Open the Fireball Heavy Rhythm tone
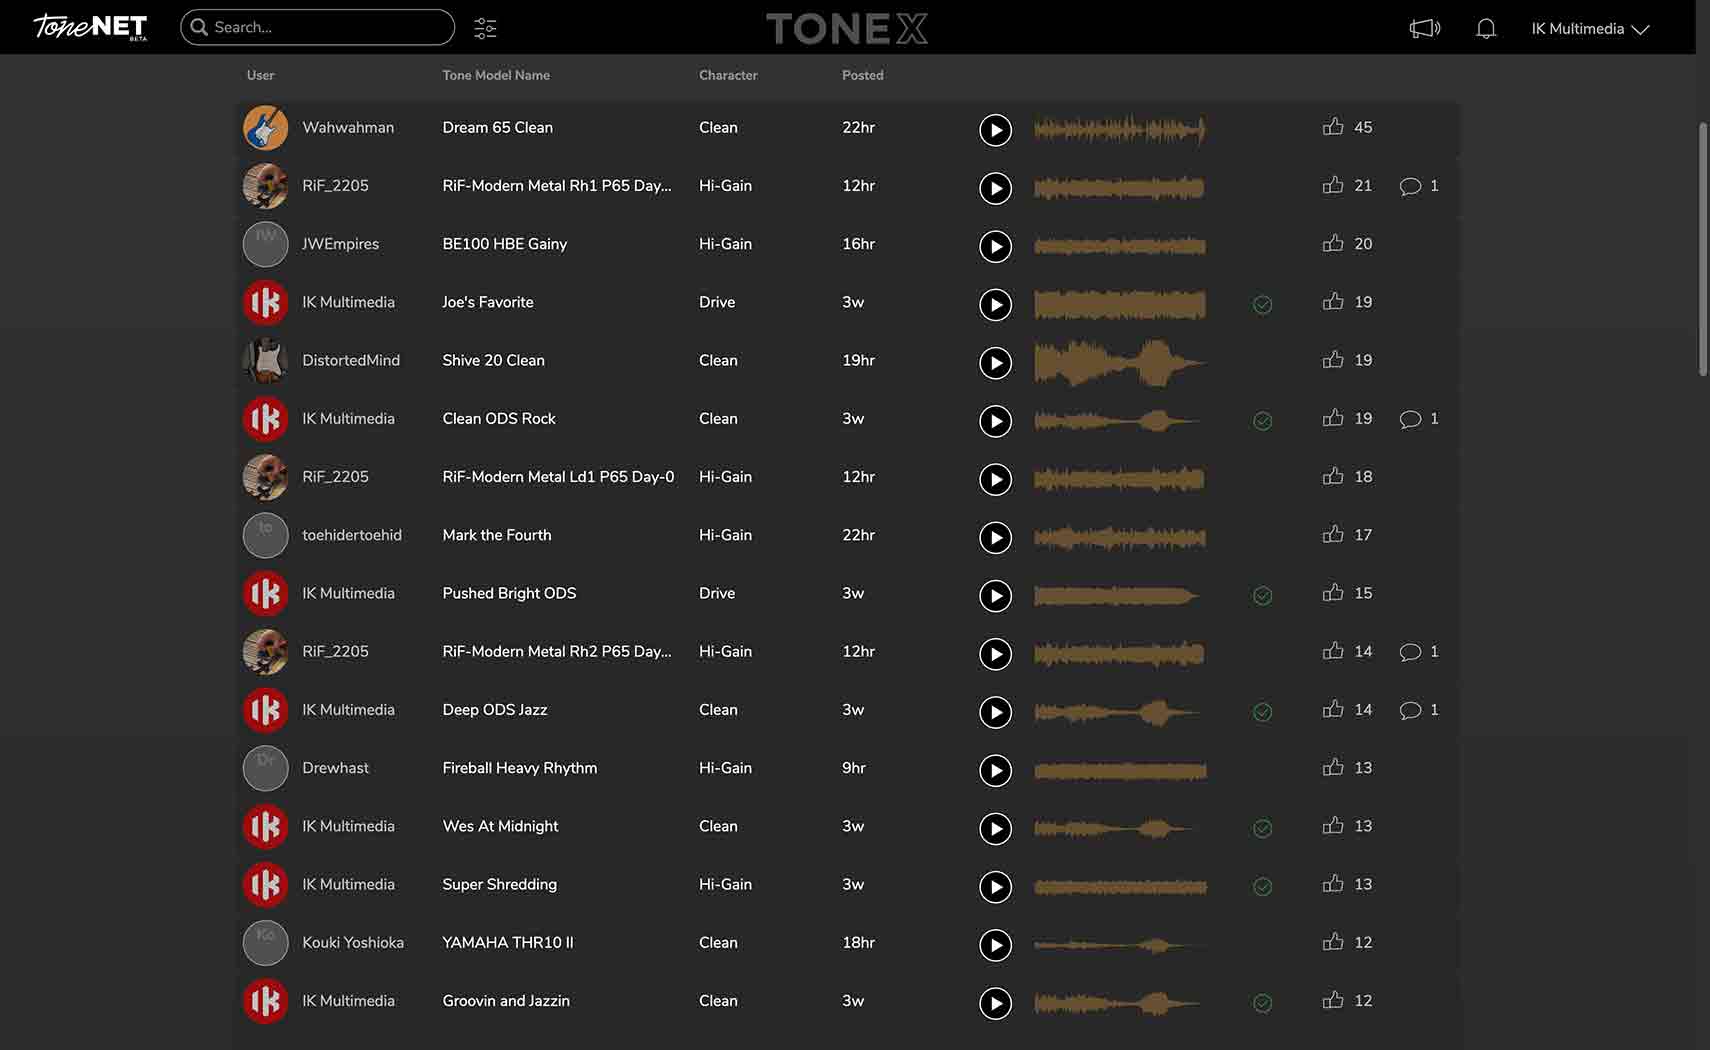1710x1050 pixels. coord(519,768)
